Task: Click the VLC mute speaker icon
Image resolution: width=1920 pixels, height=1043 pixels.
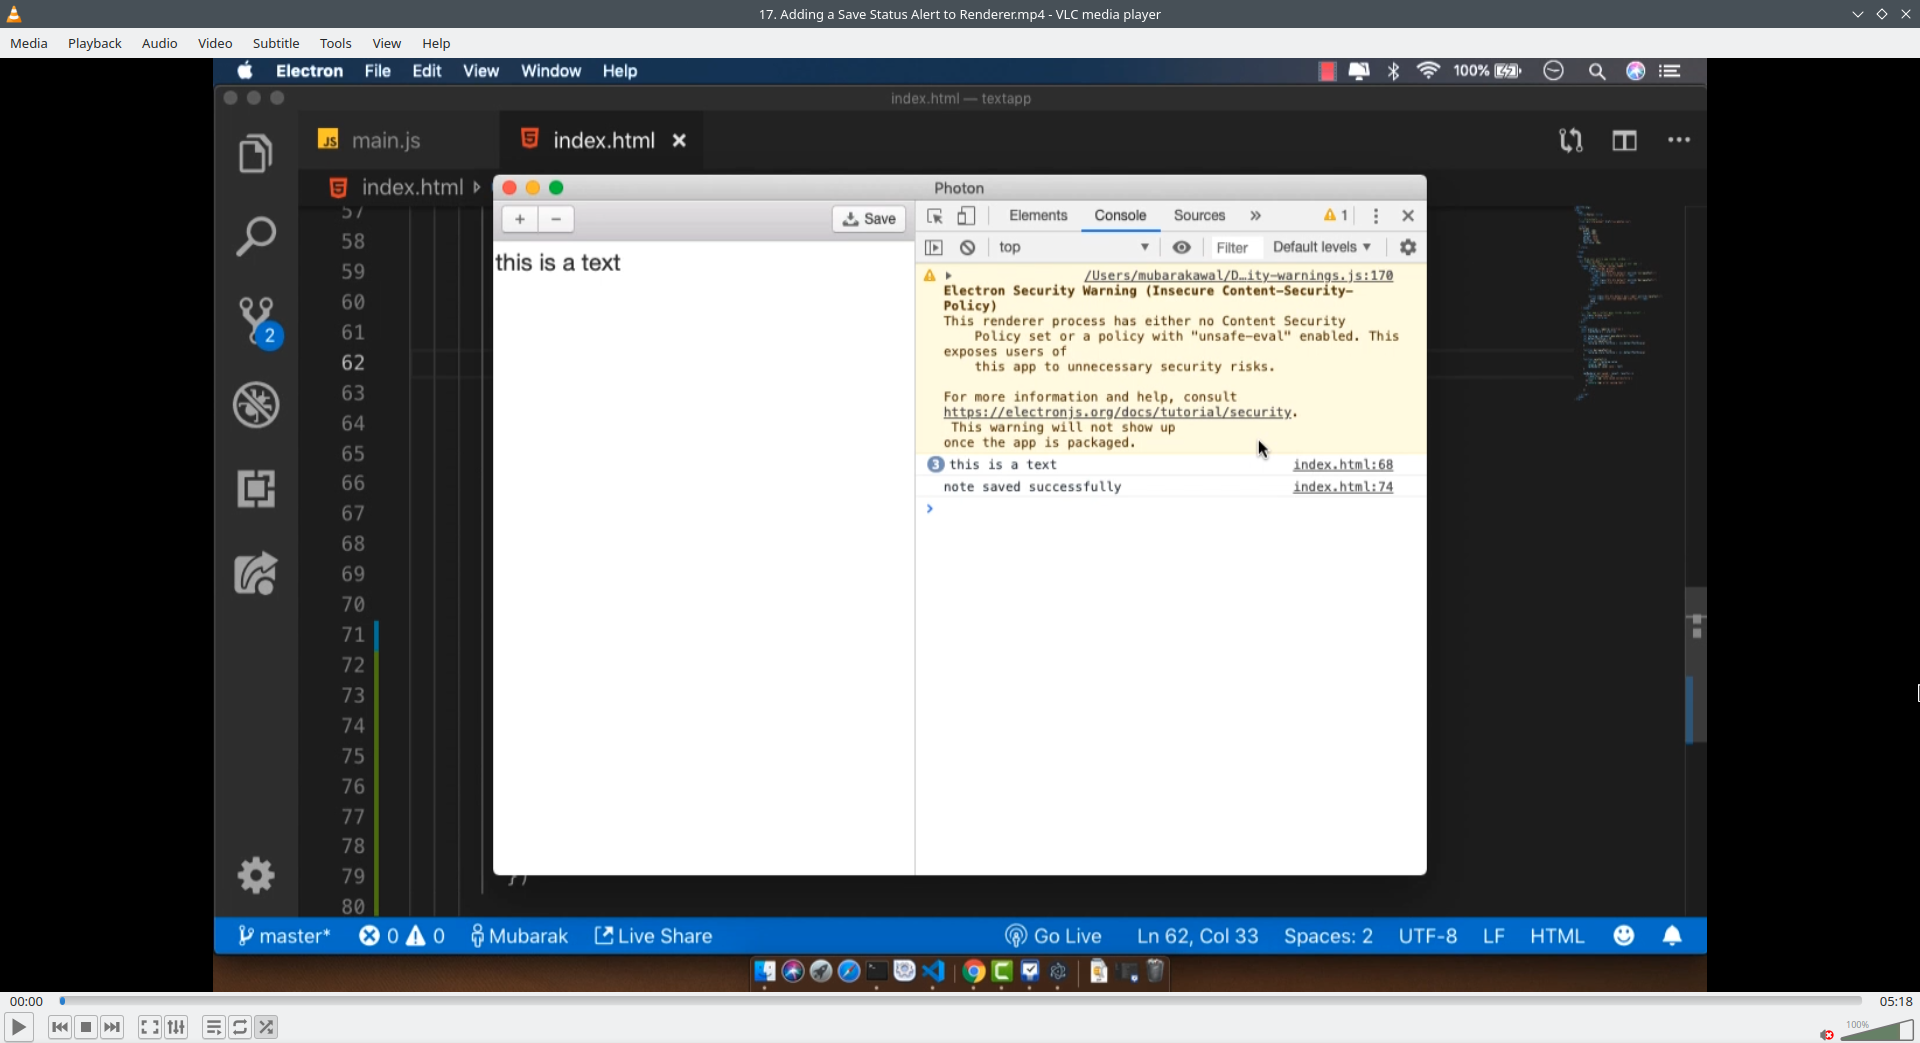Action: pyautogui.click(x=1827, y=1034)
